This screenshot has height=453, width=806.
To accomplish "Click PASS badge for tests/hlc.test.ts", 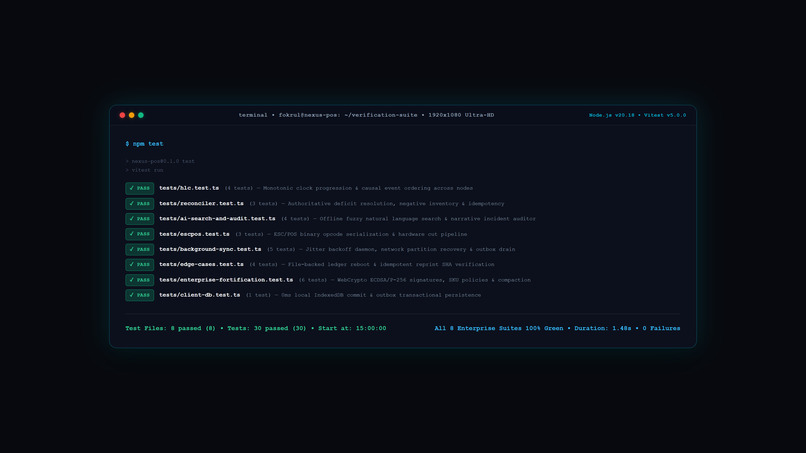I will [x=139, y=188].
